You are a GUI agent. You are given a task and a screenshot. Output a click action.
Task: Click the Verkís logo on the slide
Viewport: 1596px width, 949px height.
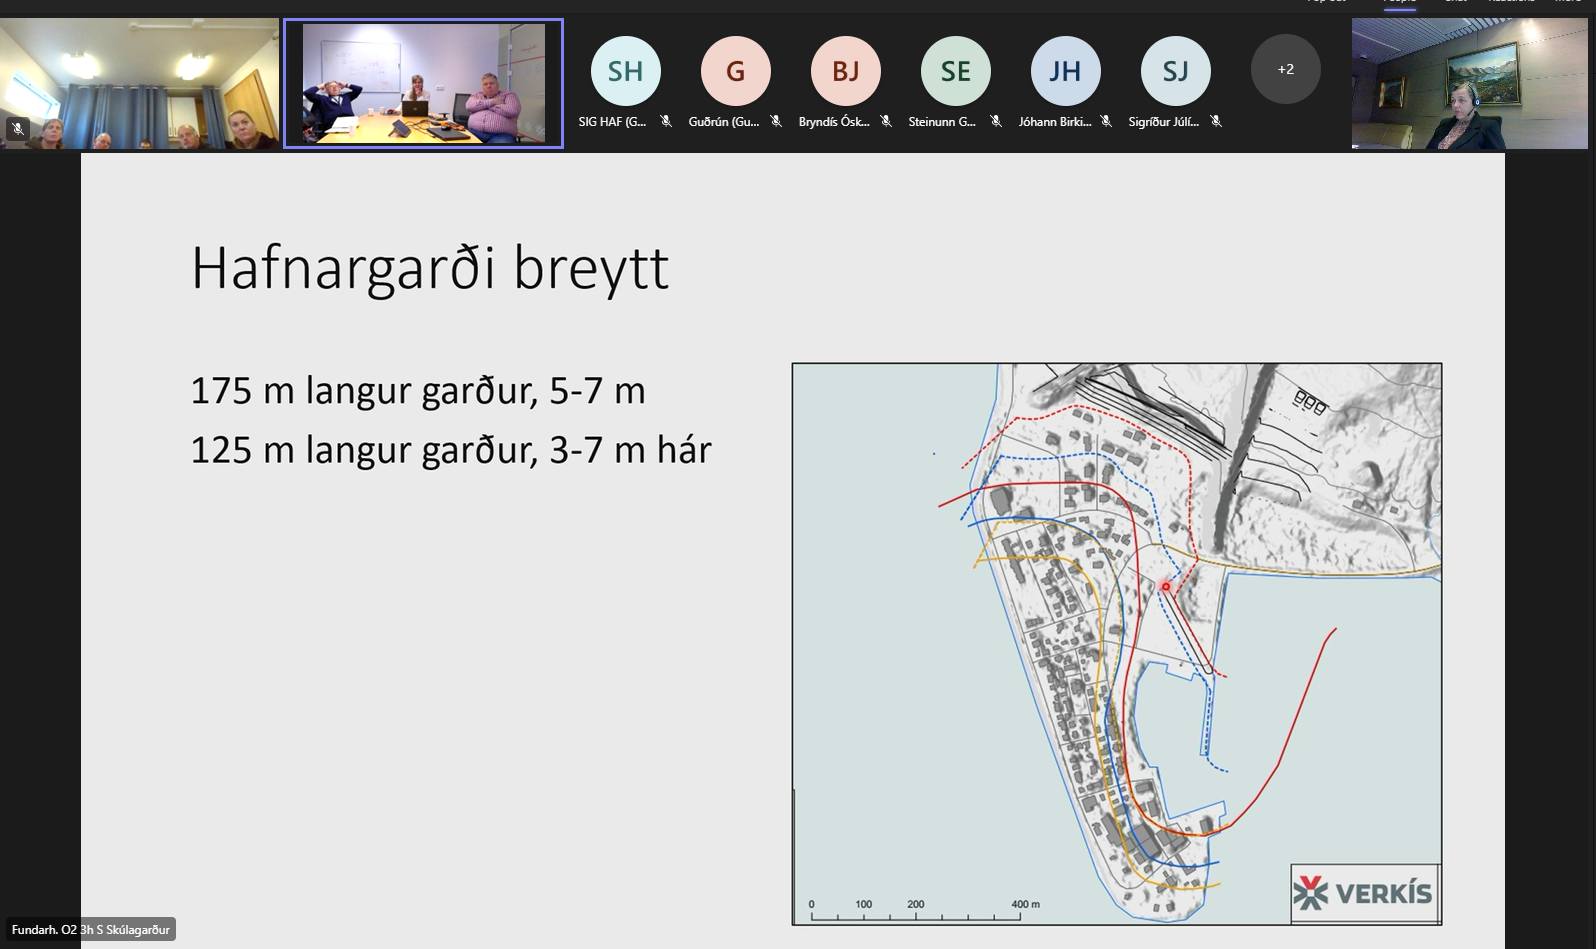click(x=1364, y=892)
